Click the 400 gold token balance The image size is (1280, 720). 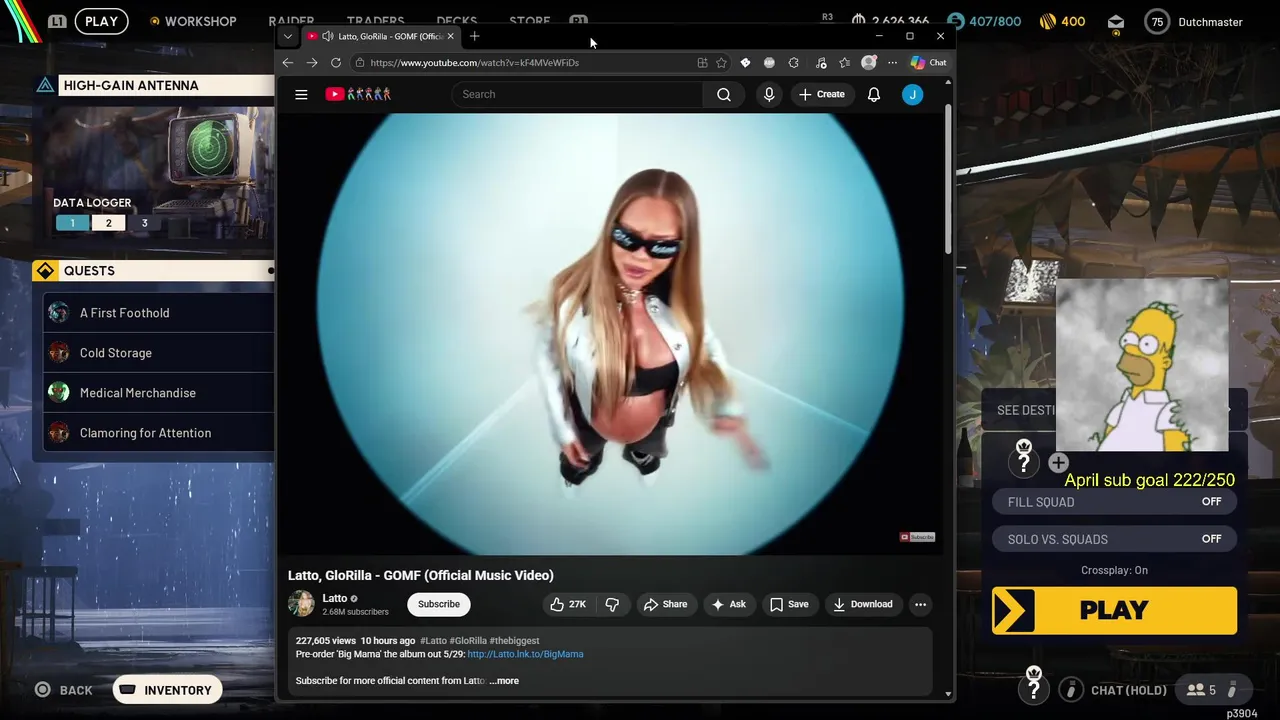tap(1062, 21)
